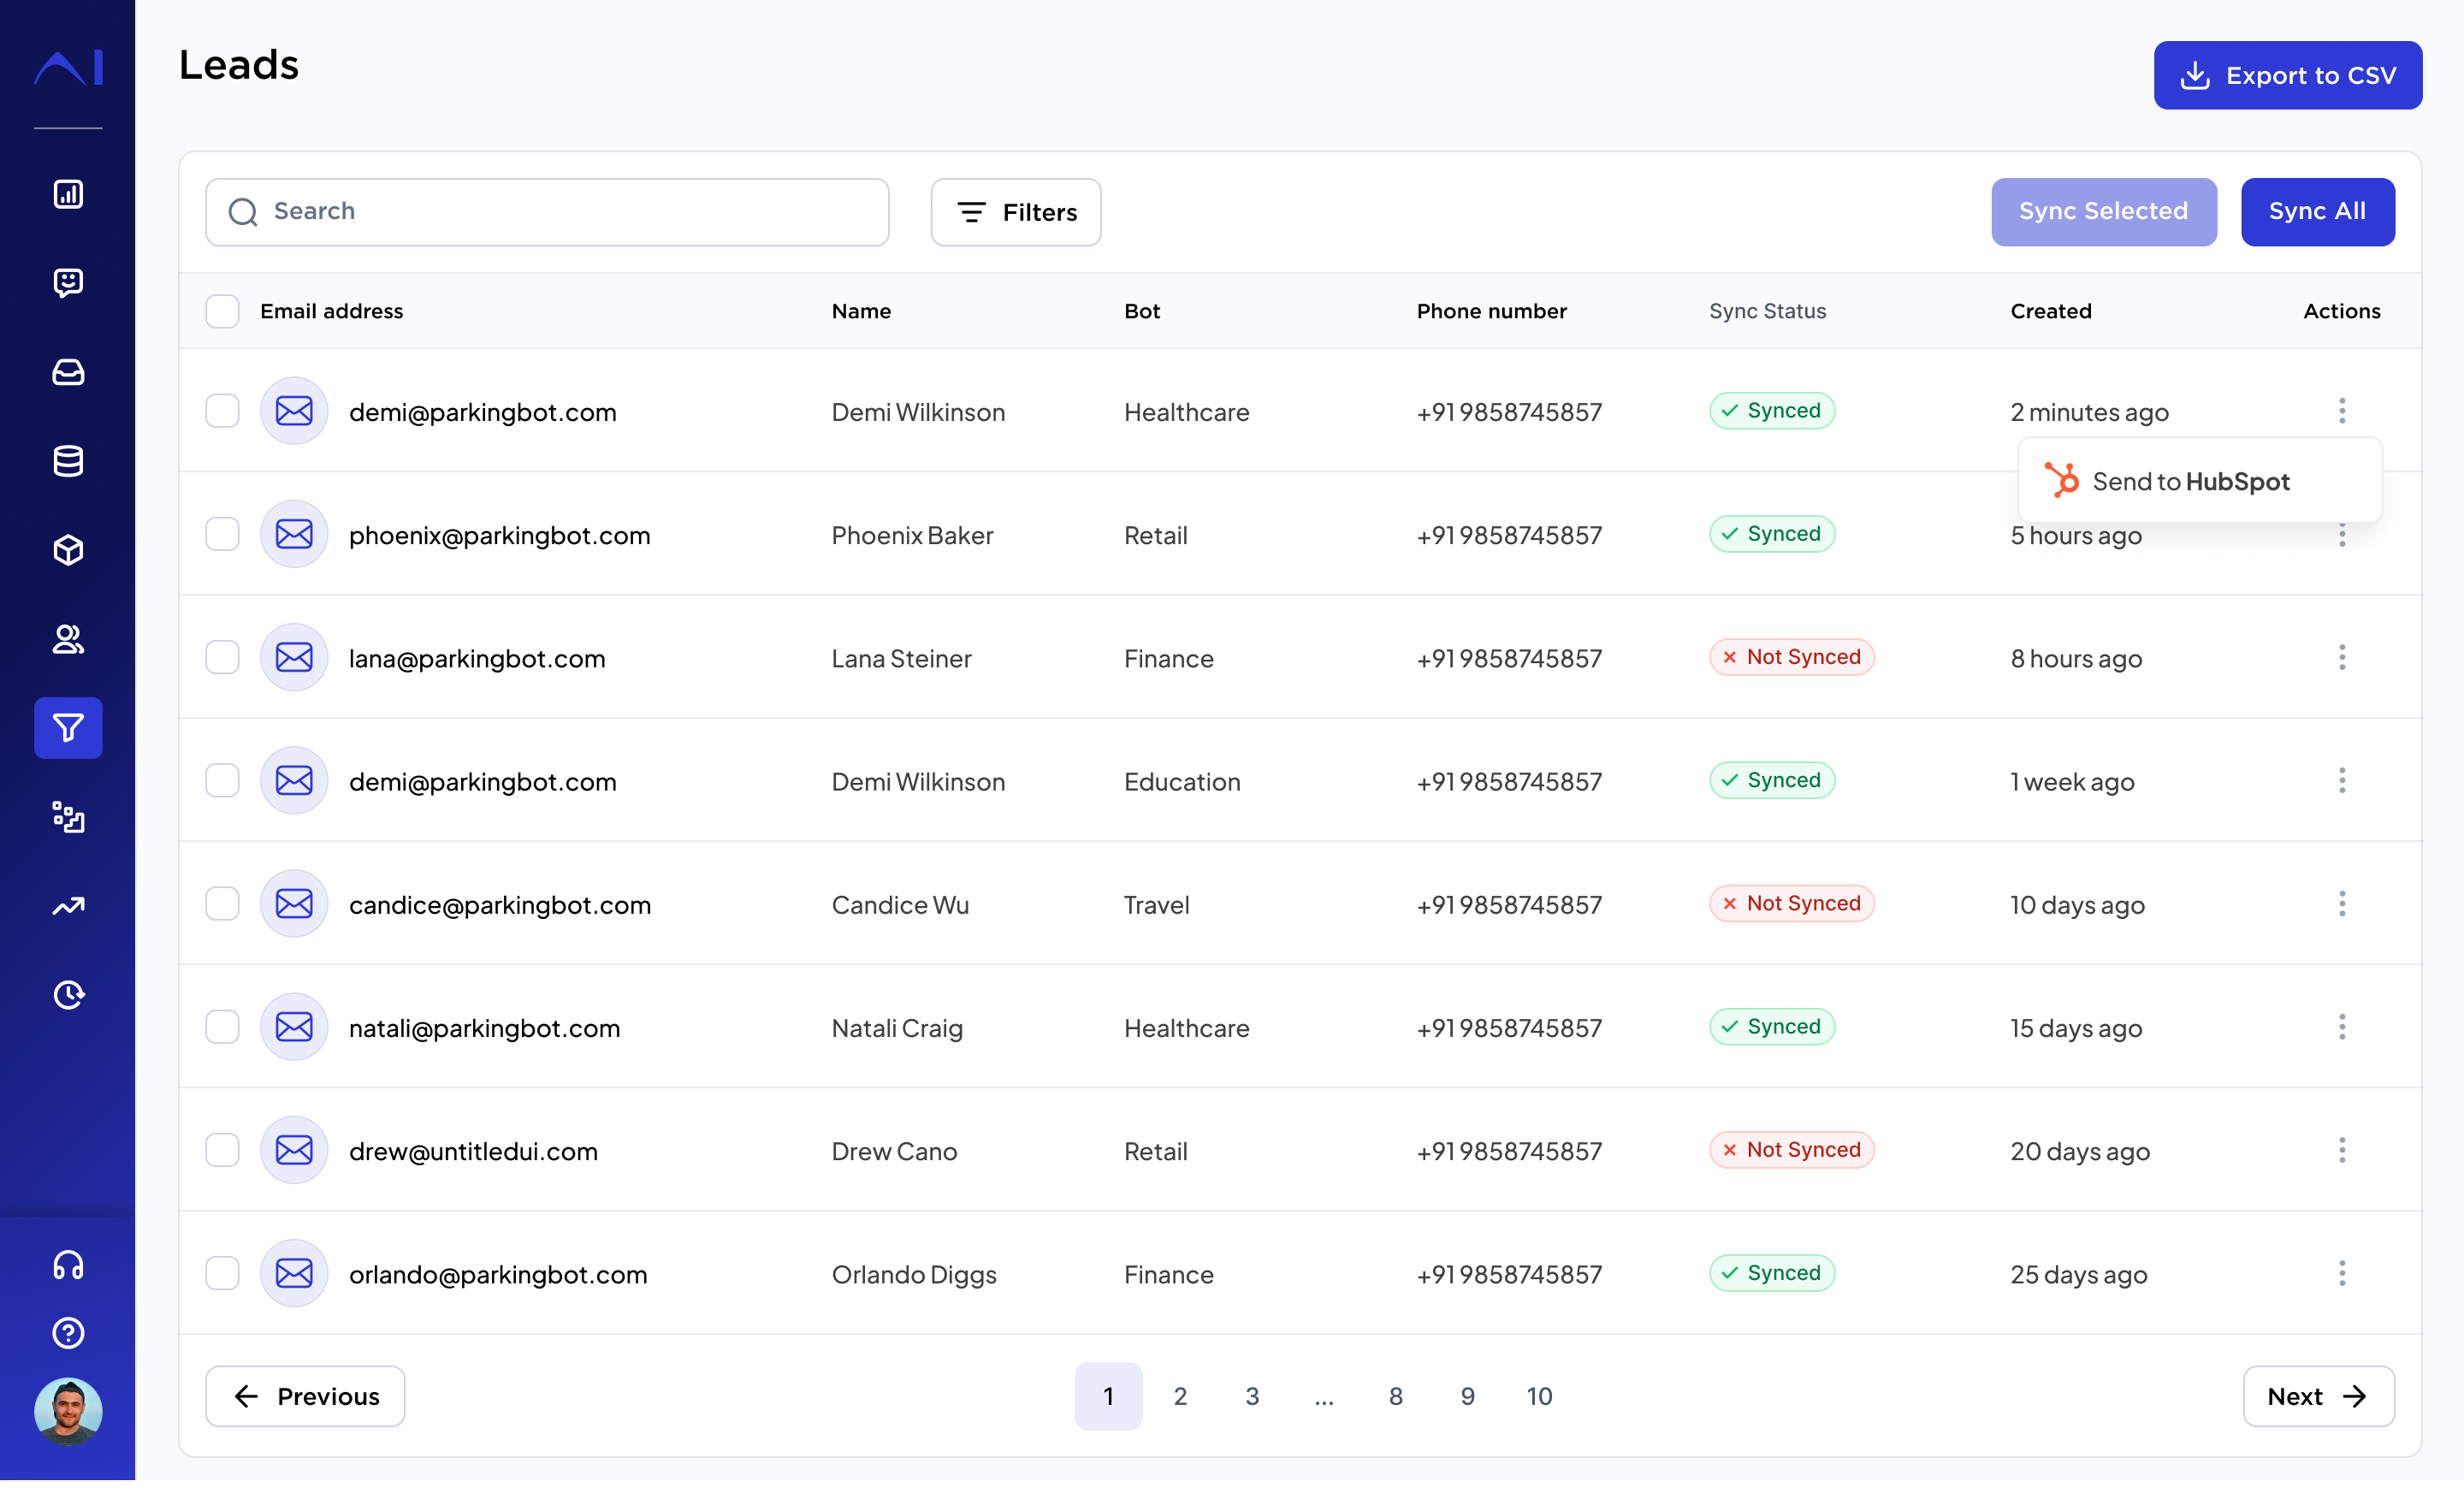The width and height of the screenshot is (2464, 1499).
Task: Click envelope icon for phoenix@parkingbot.com
Action: point(294,534)
